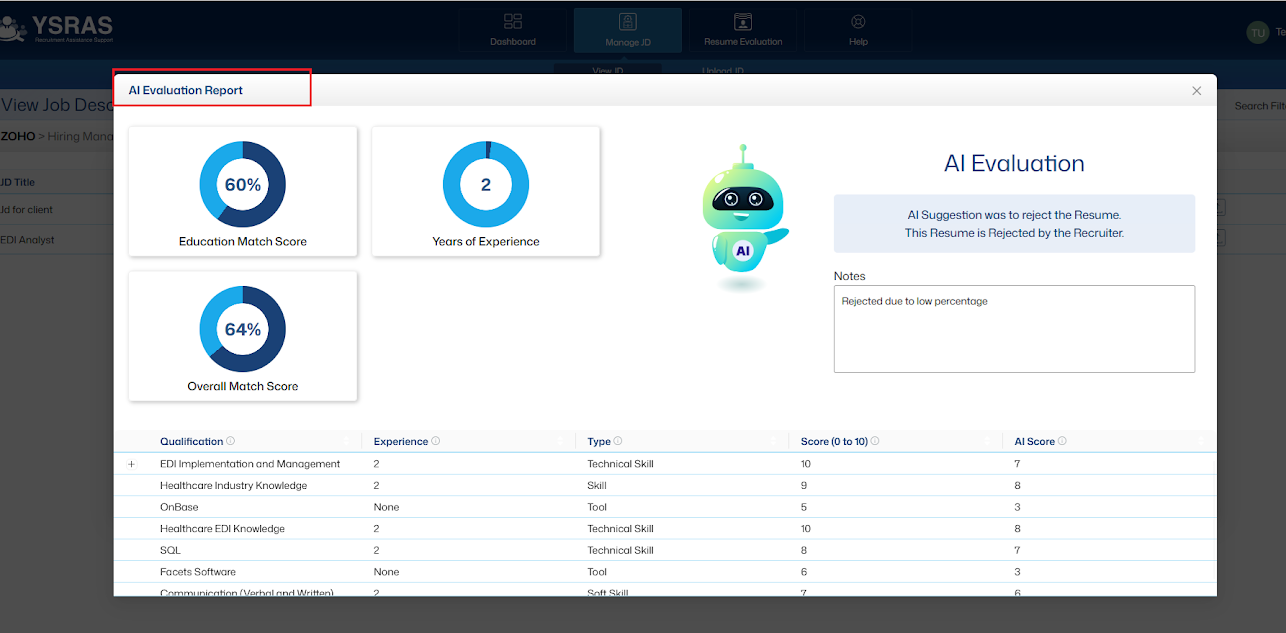The width and height of the screenshot is (1286, 633).
Task: Open the Dashboard icon in top navigation
Action: click(513, 22)
